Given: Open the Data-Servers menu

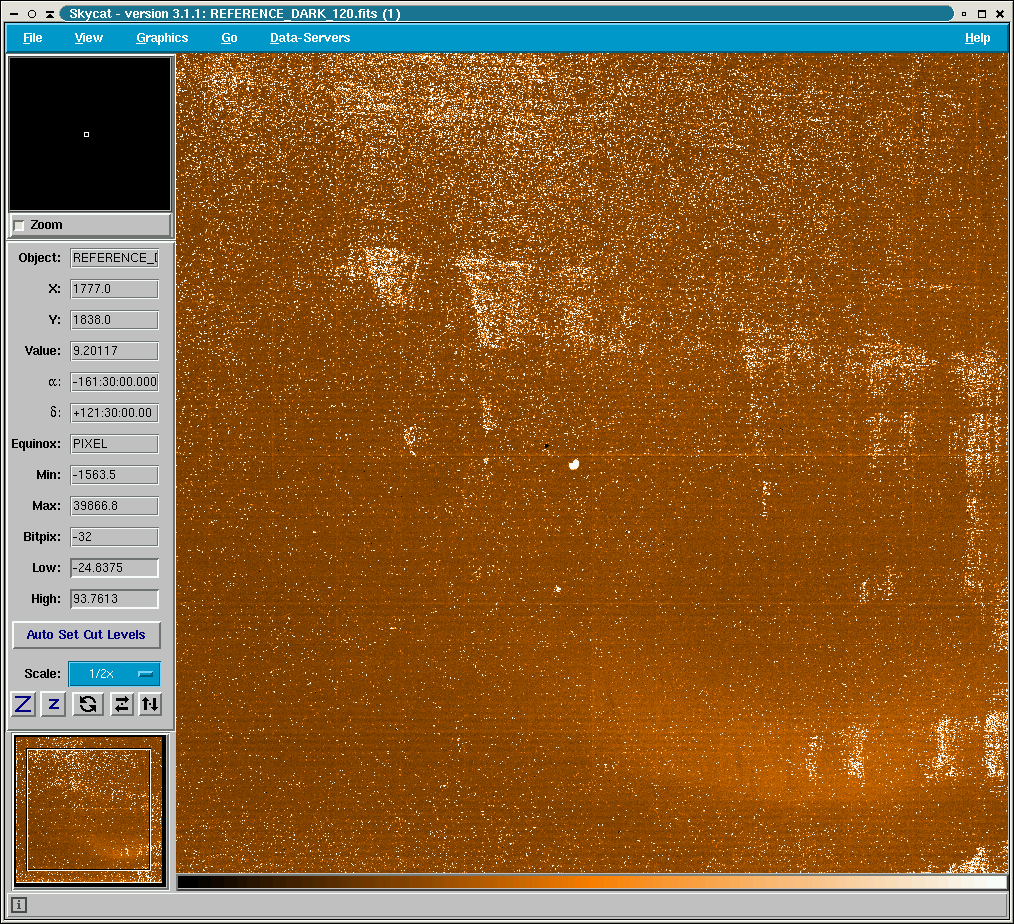Looking at the screenshot, I should point(310,38).
